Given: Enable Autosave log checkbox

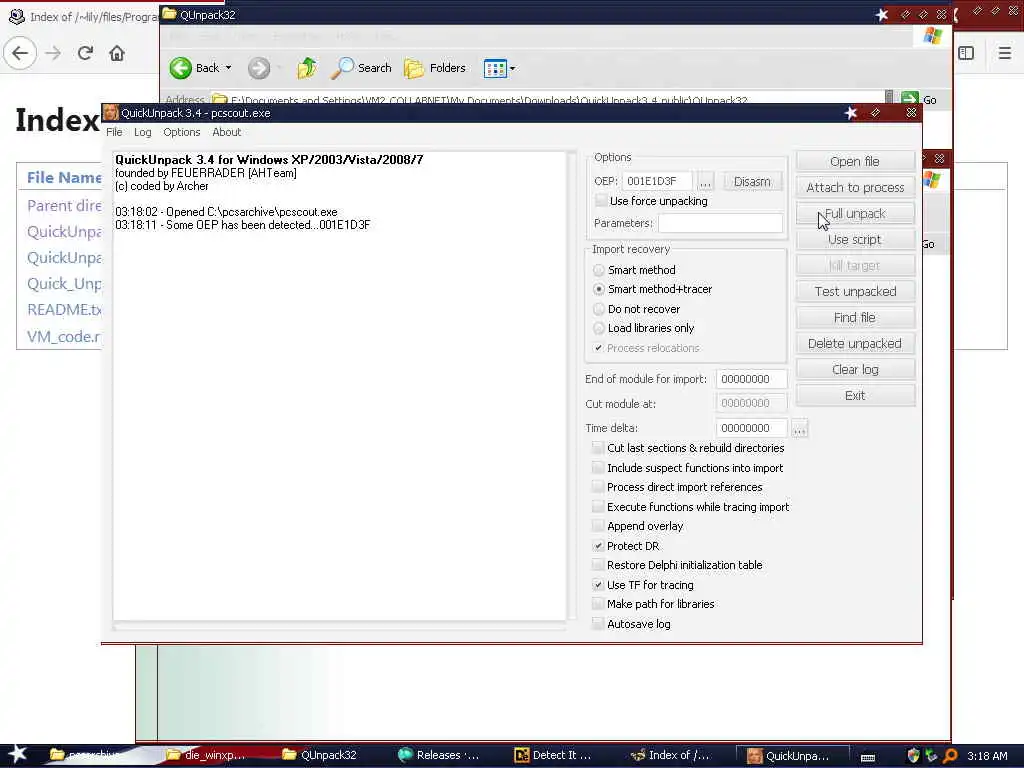Looking at the screenshot, I should 598,624.
